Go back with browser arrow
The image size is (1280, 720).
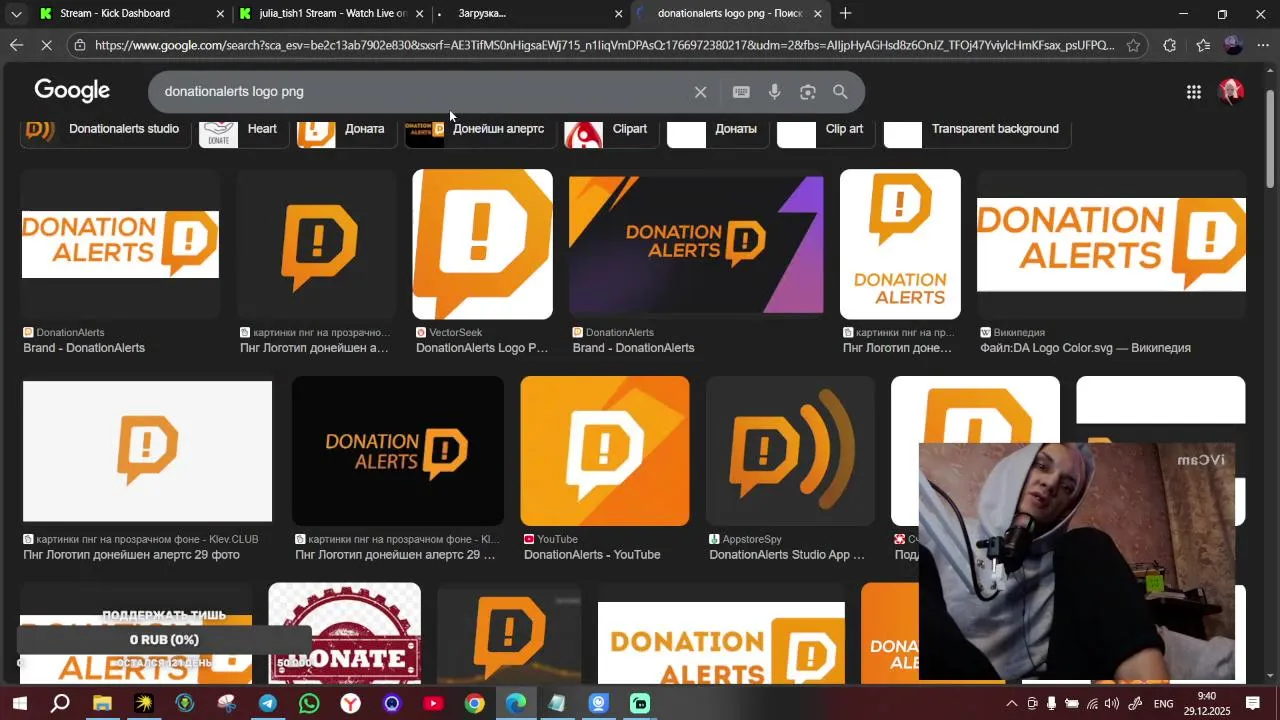pos(16,45)
